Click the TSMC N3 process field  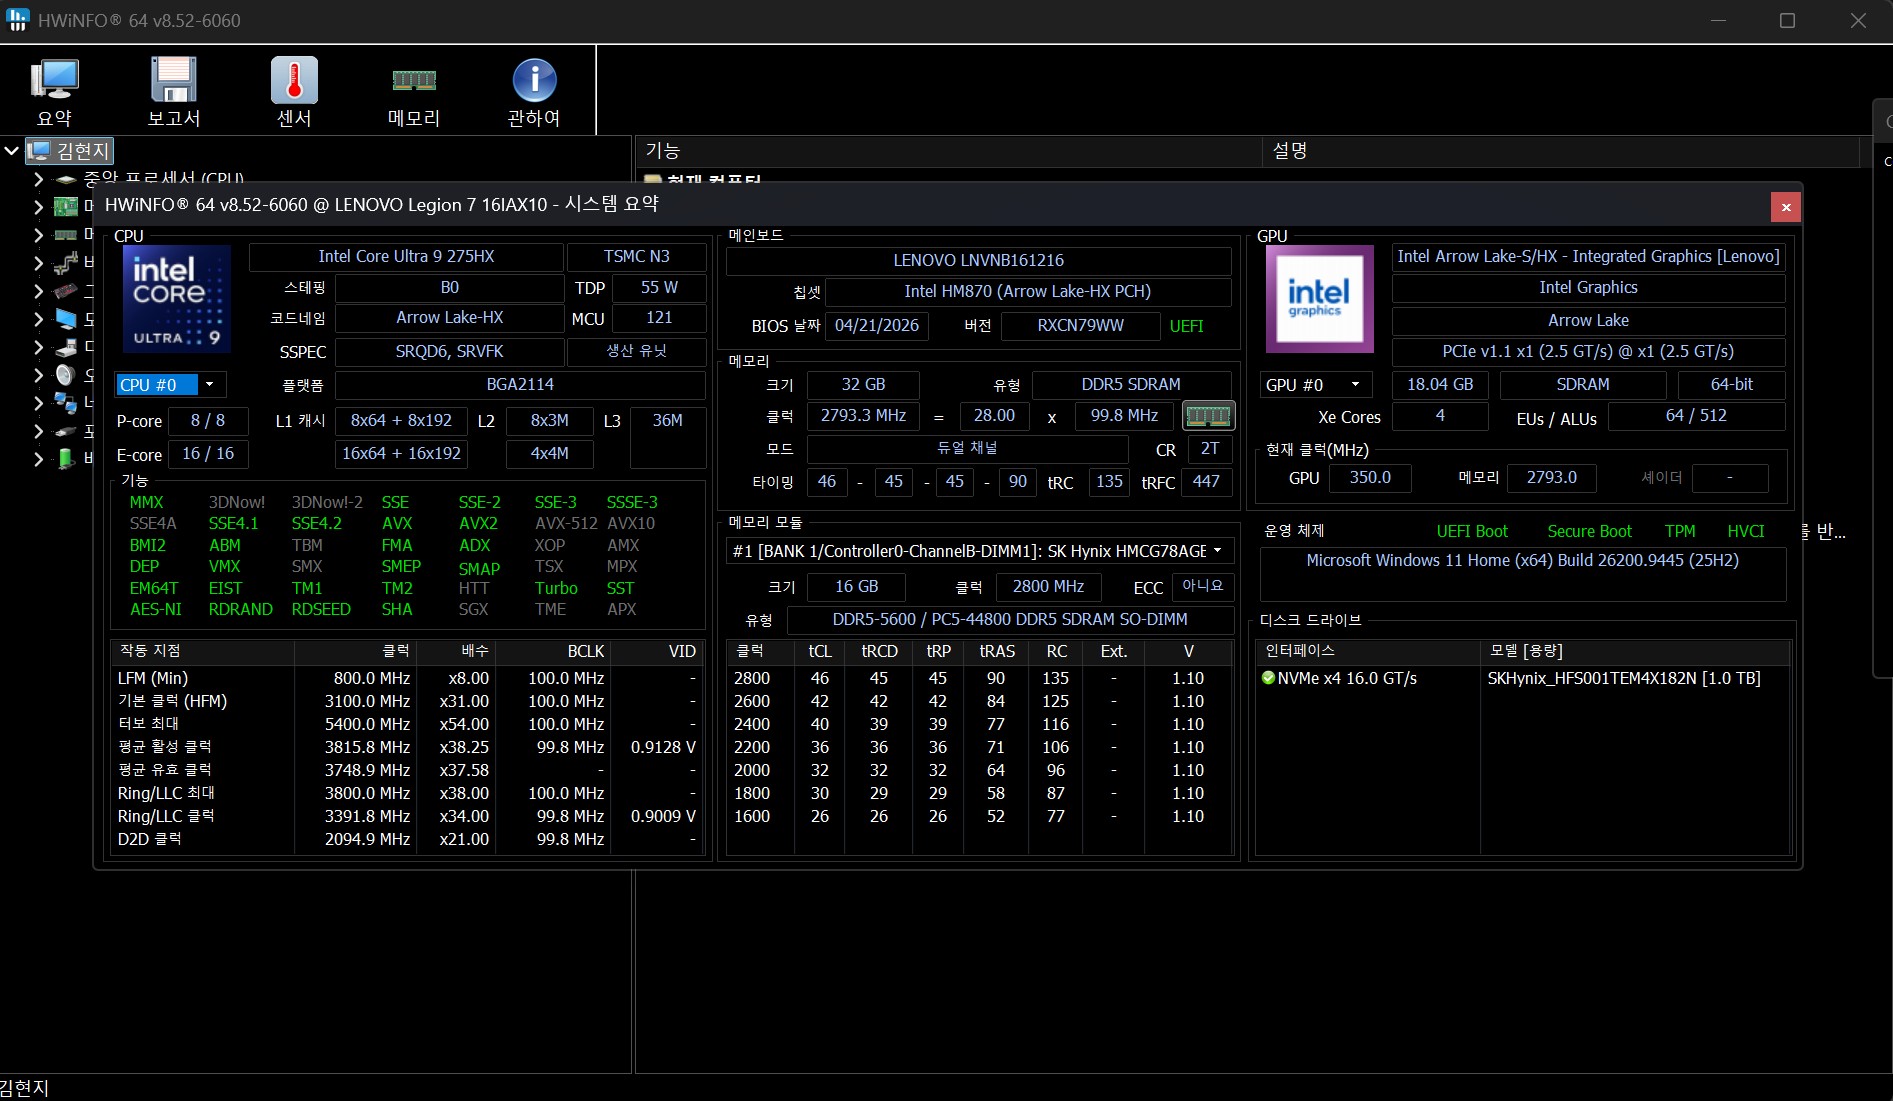637,257
